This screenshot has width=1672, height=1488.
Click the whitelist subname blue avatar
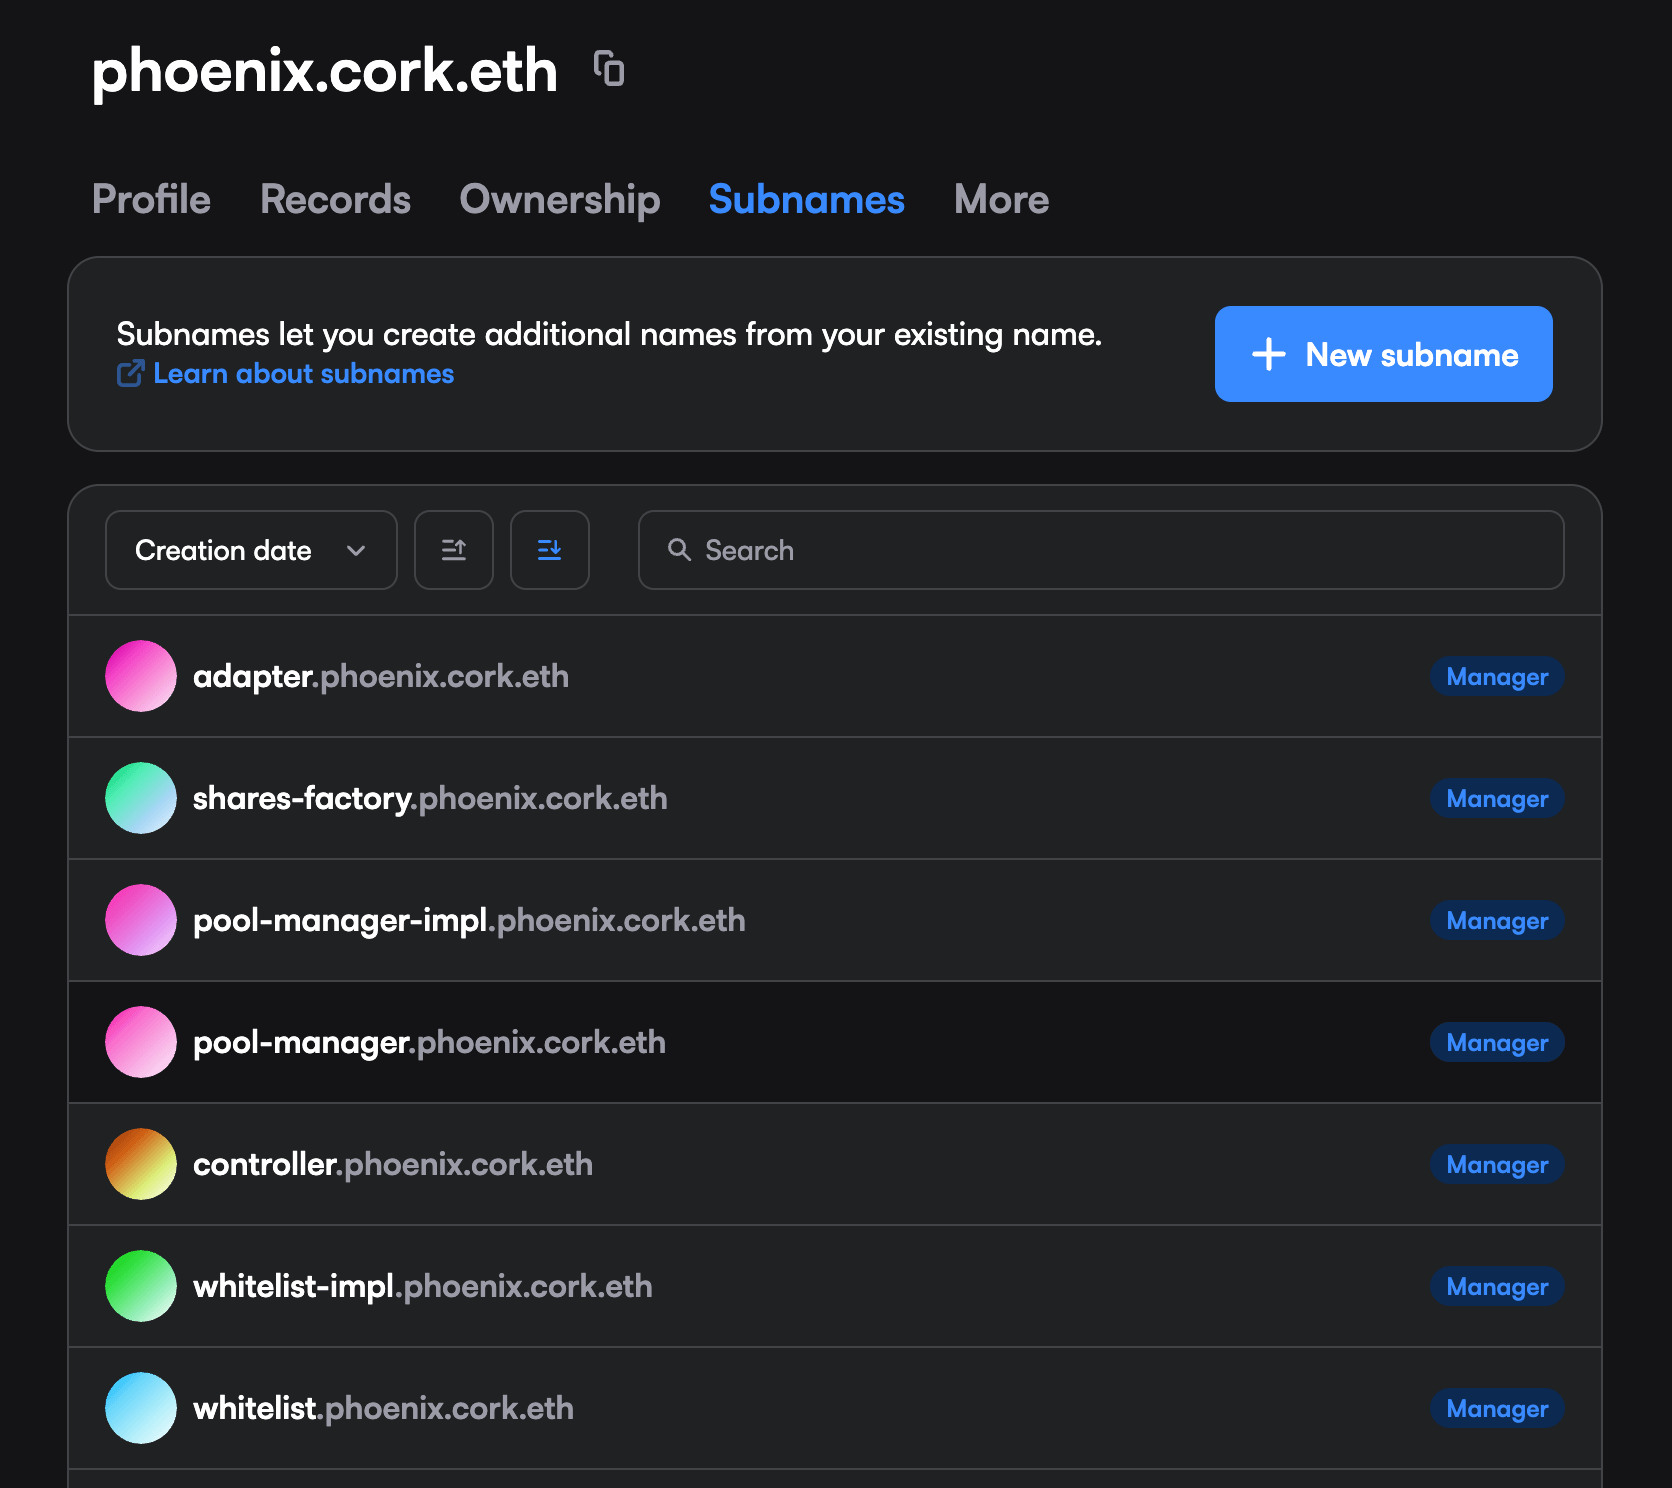pyautogui.click(x=141, y=1408)
